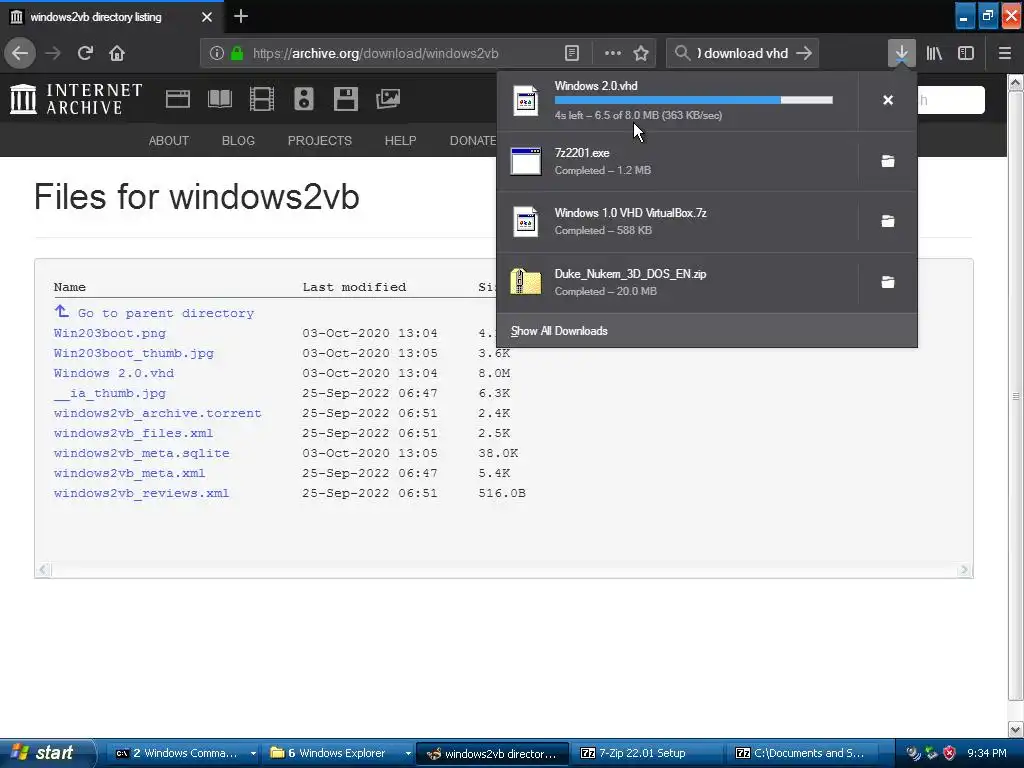Open a new browser tab

[241, 16]
